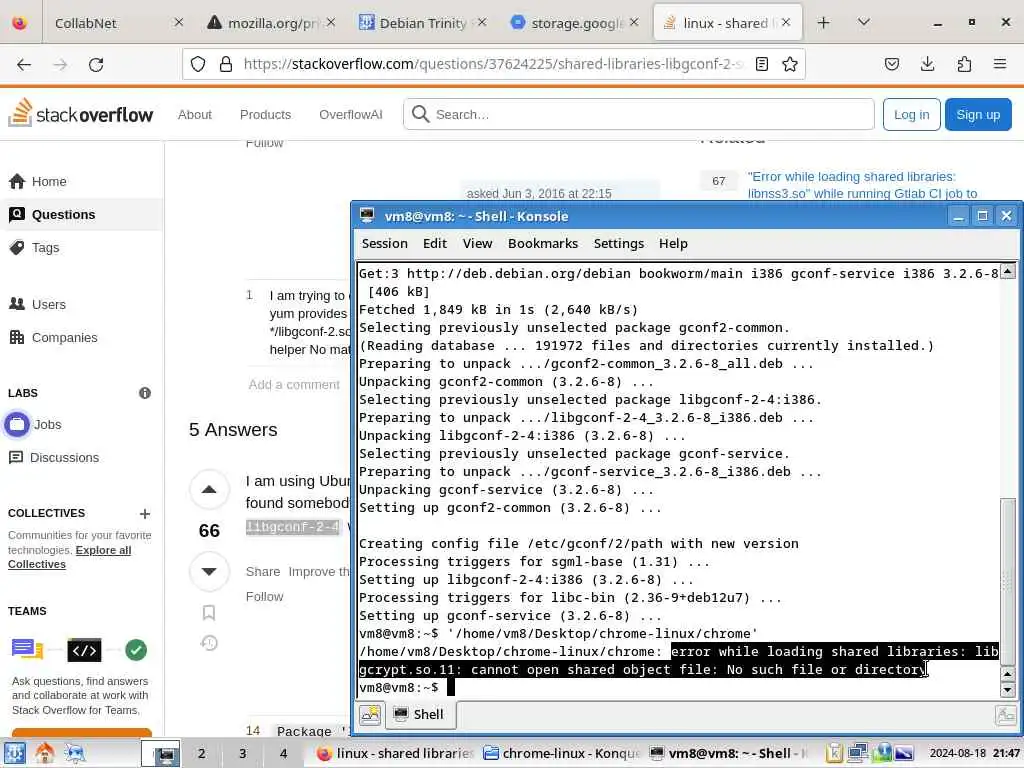Open the TDE K menu launcher
This screenshot has width=1024, height=768.
tap(15, 754)
